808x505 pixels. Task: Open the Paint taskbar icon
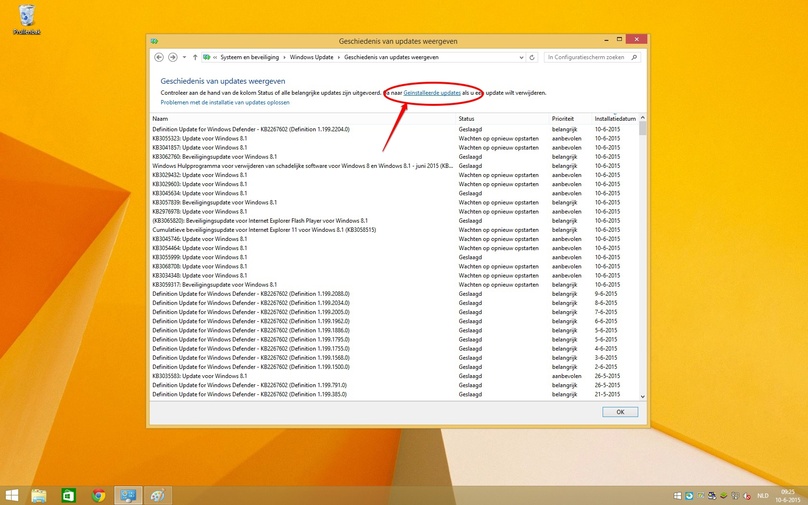(x=158, y=496)
